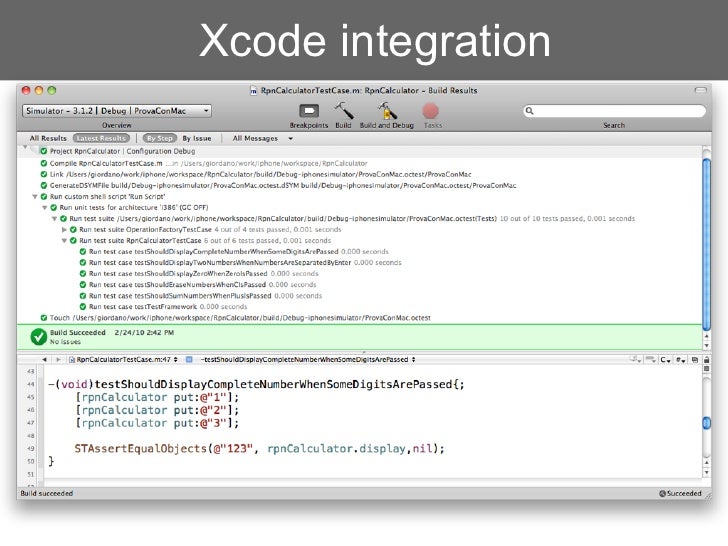The width and height of the screenshot is (728, 546).
Task: Open the Simulator - 3.1.2 Debug overview dropdown
Action: [117, 111]
